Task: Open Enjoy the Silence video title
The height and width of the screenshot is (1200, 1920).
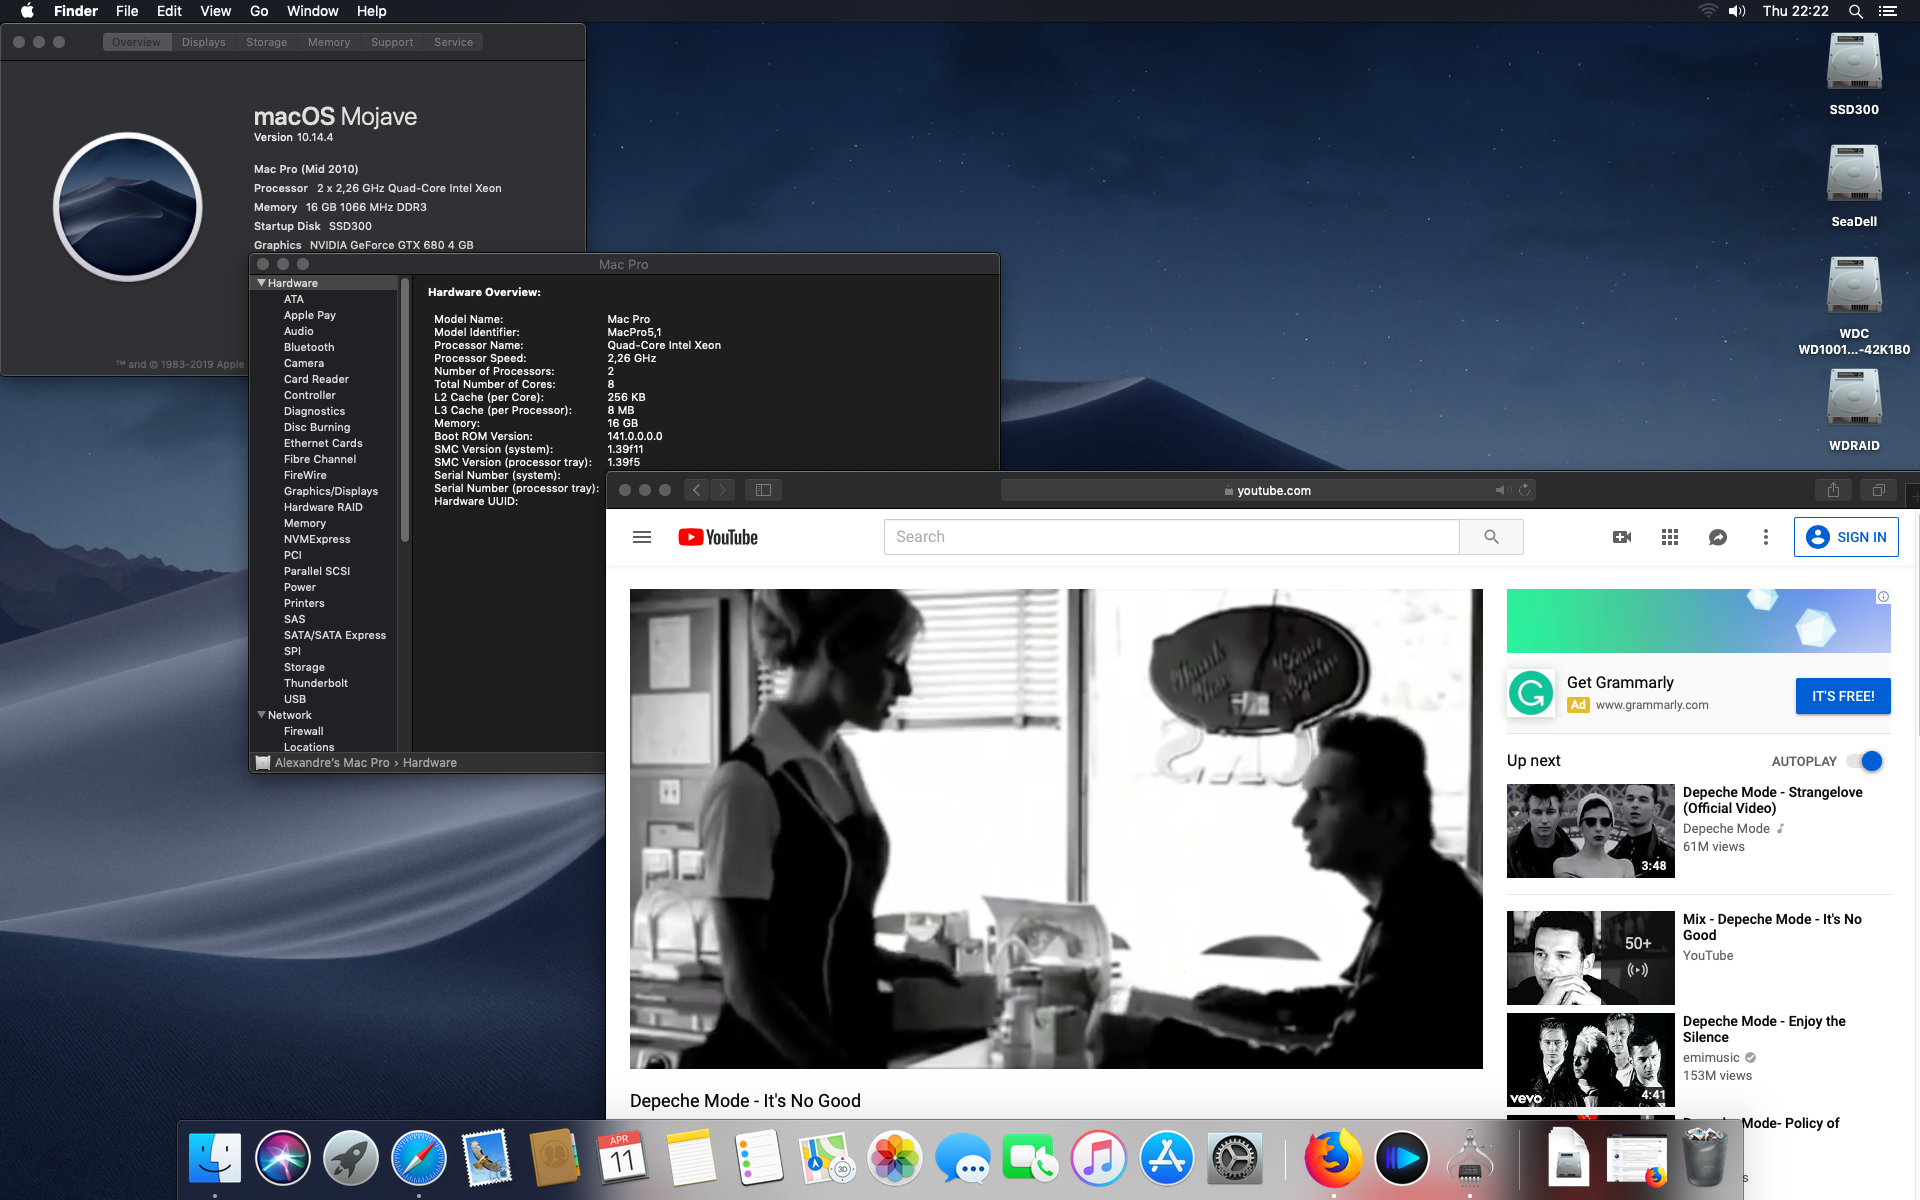Action: pos(1764,1029)
